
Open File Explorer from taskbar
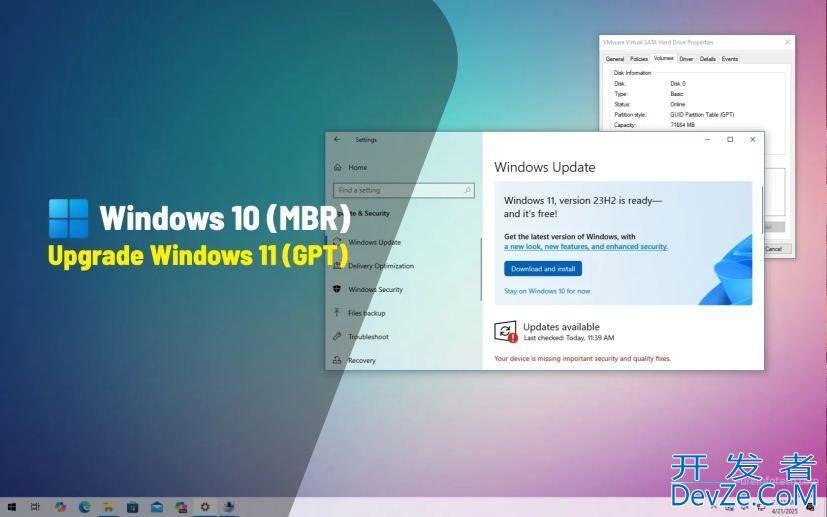tap(109, 508)
